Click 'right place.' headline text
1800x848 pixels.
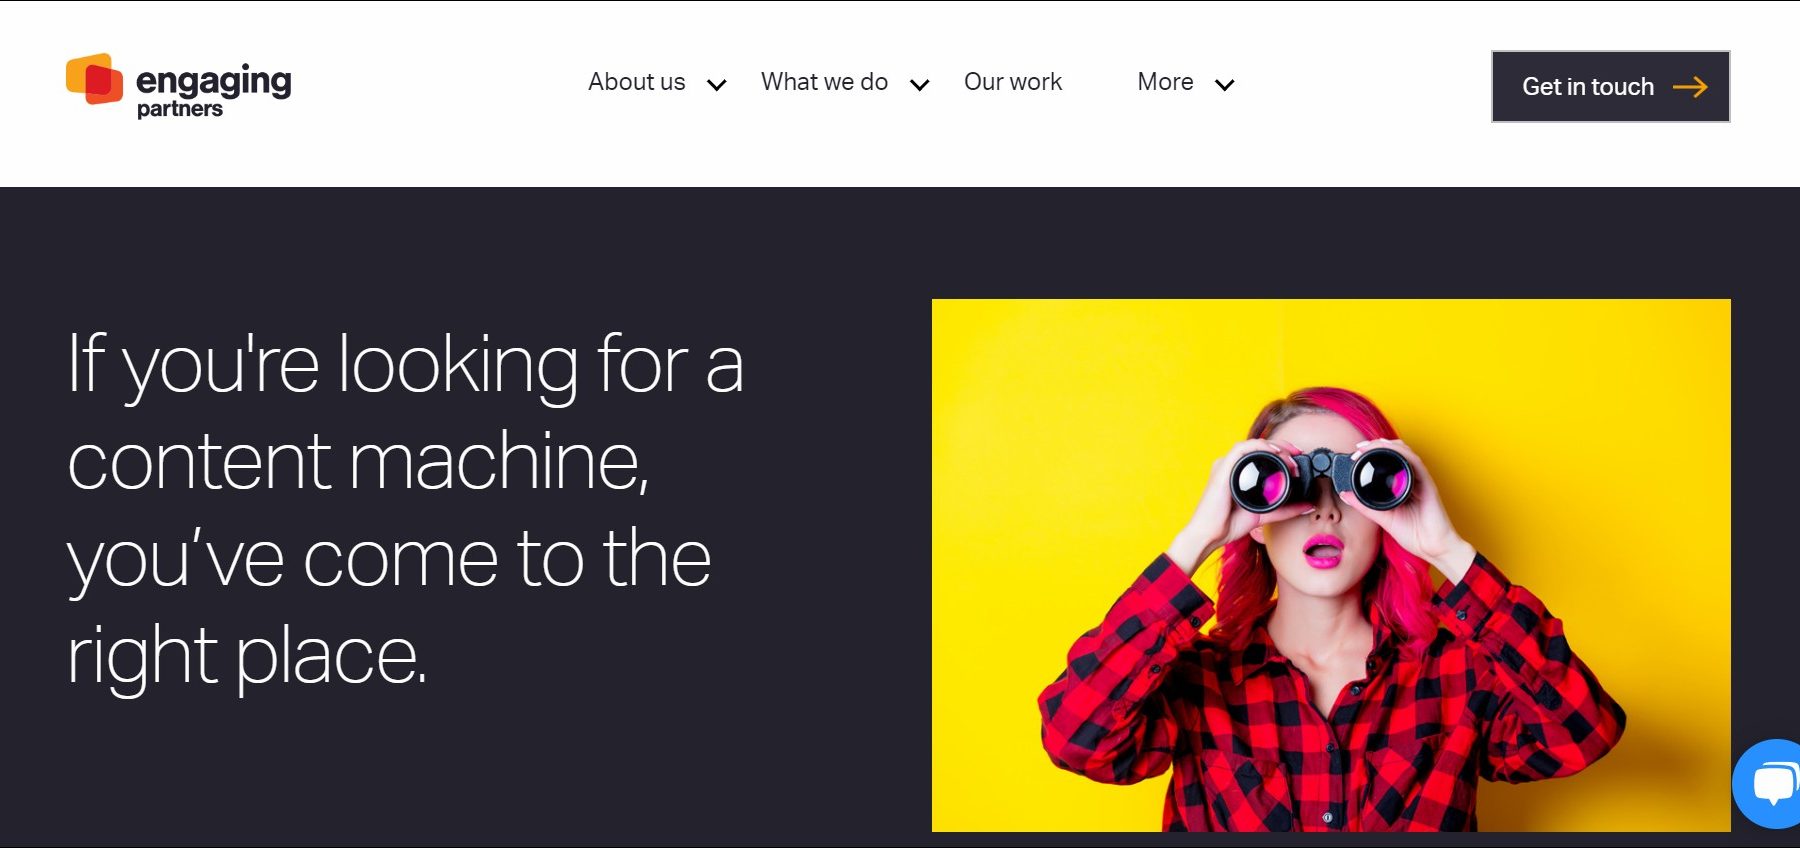point(247,657)
